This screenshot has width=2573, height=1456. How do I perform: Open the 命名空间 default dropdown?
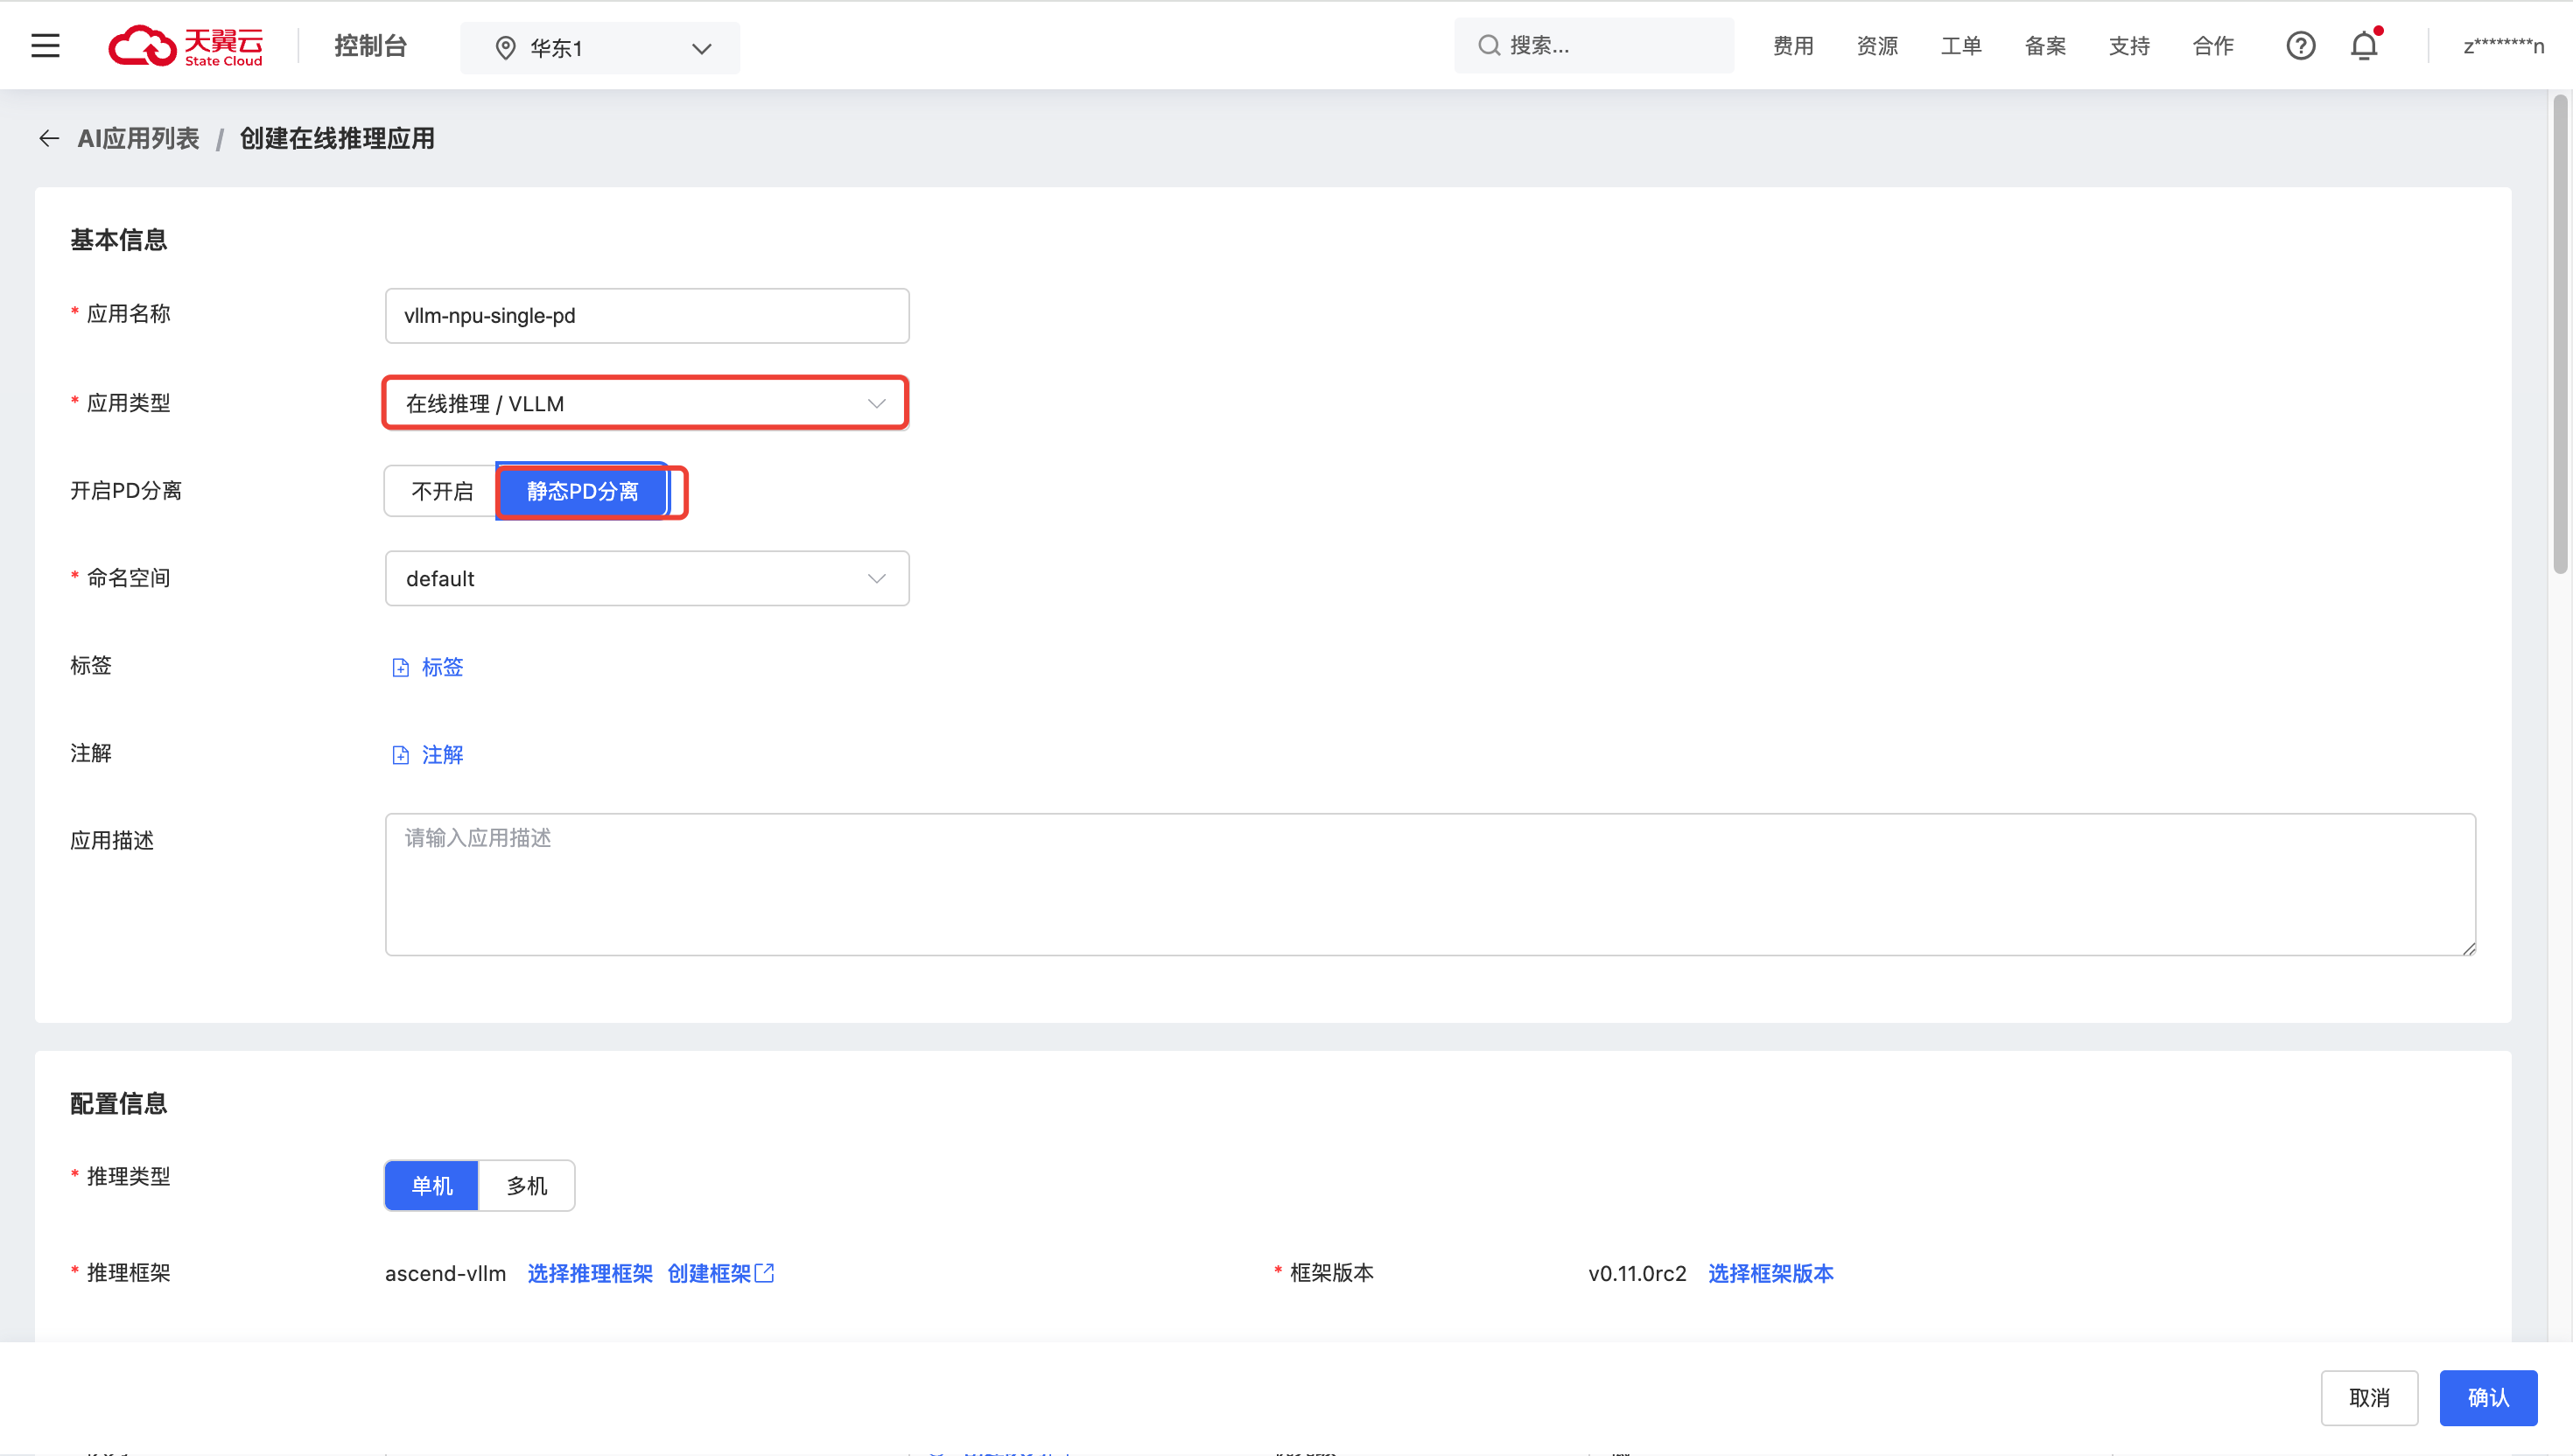[646, 578]
